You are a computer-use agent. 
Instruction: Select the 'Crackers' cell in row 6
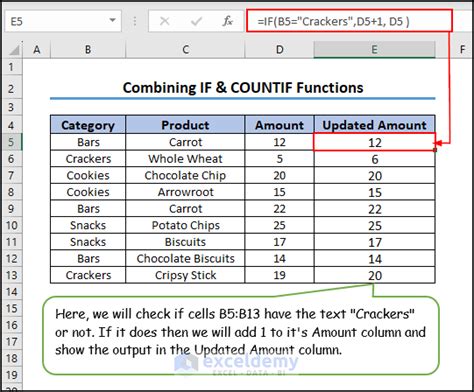pos(88,159)
